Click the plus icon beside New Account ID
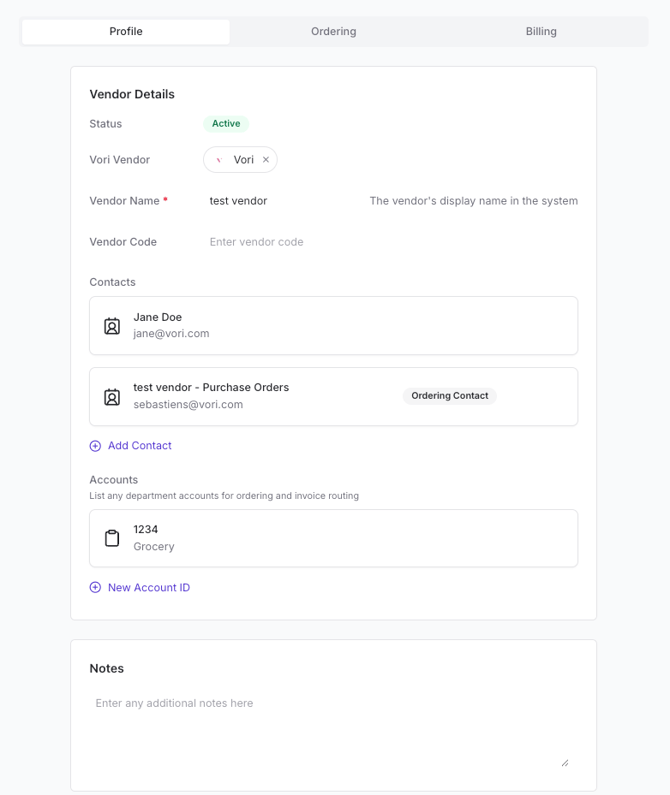Image resolution: width=670 pixels, height=795 pixels. pyautogui.click(x=95, y=588)
